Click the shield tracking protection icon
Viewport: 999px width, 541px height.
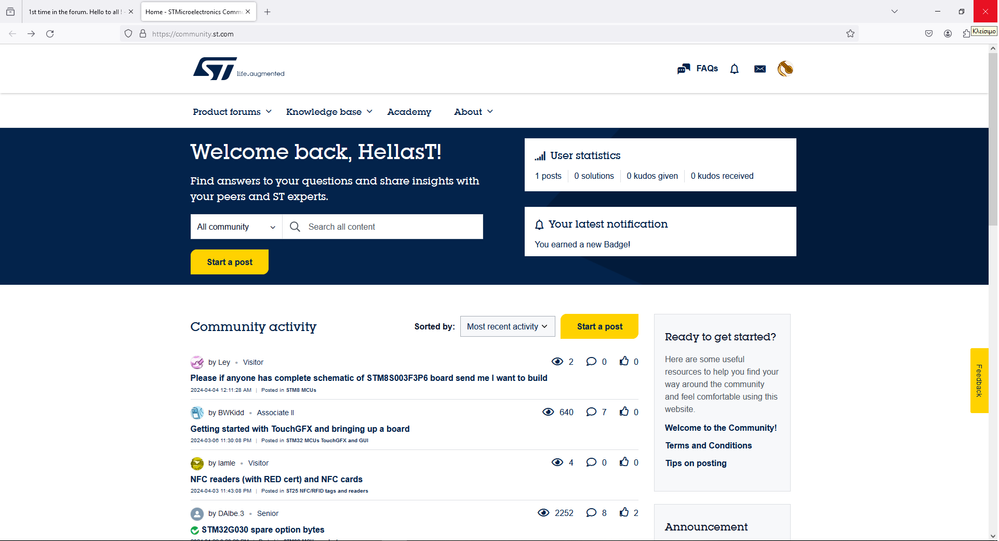pyautogui.click(x=128, y=34)
